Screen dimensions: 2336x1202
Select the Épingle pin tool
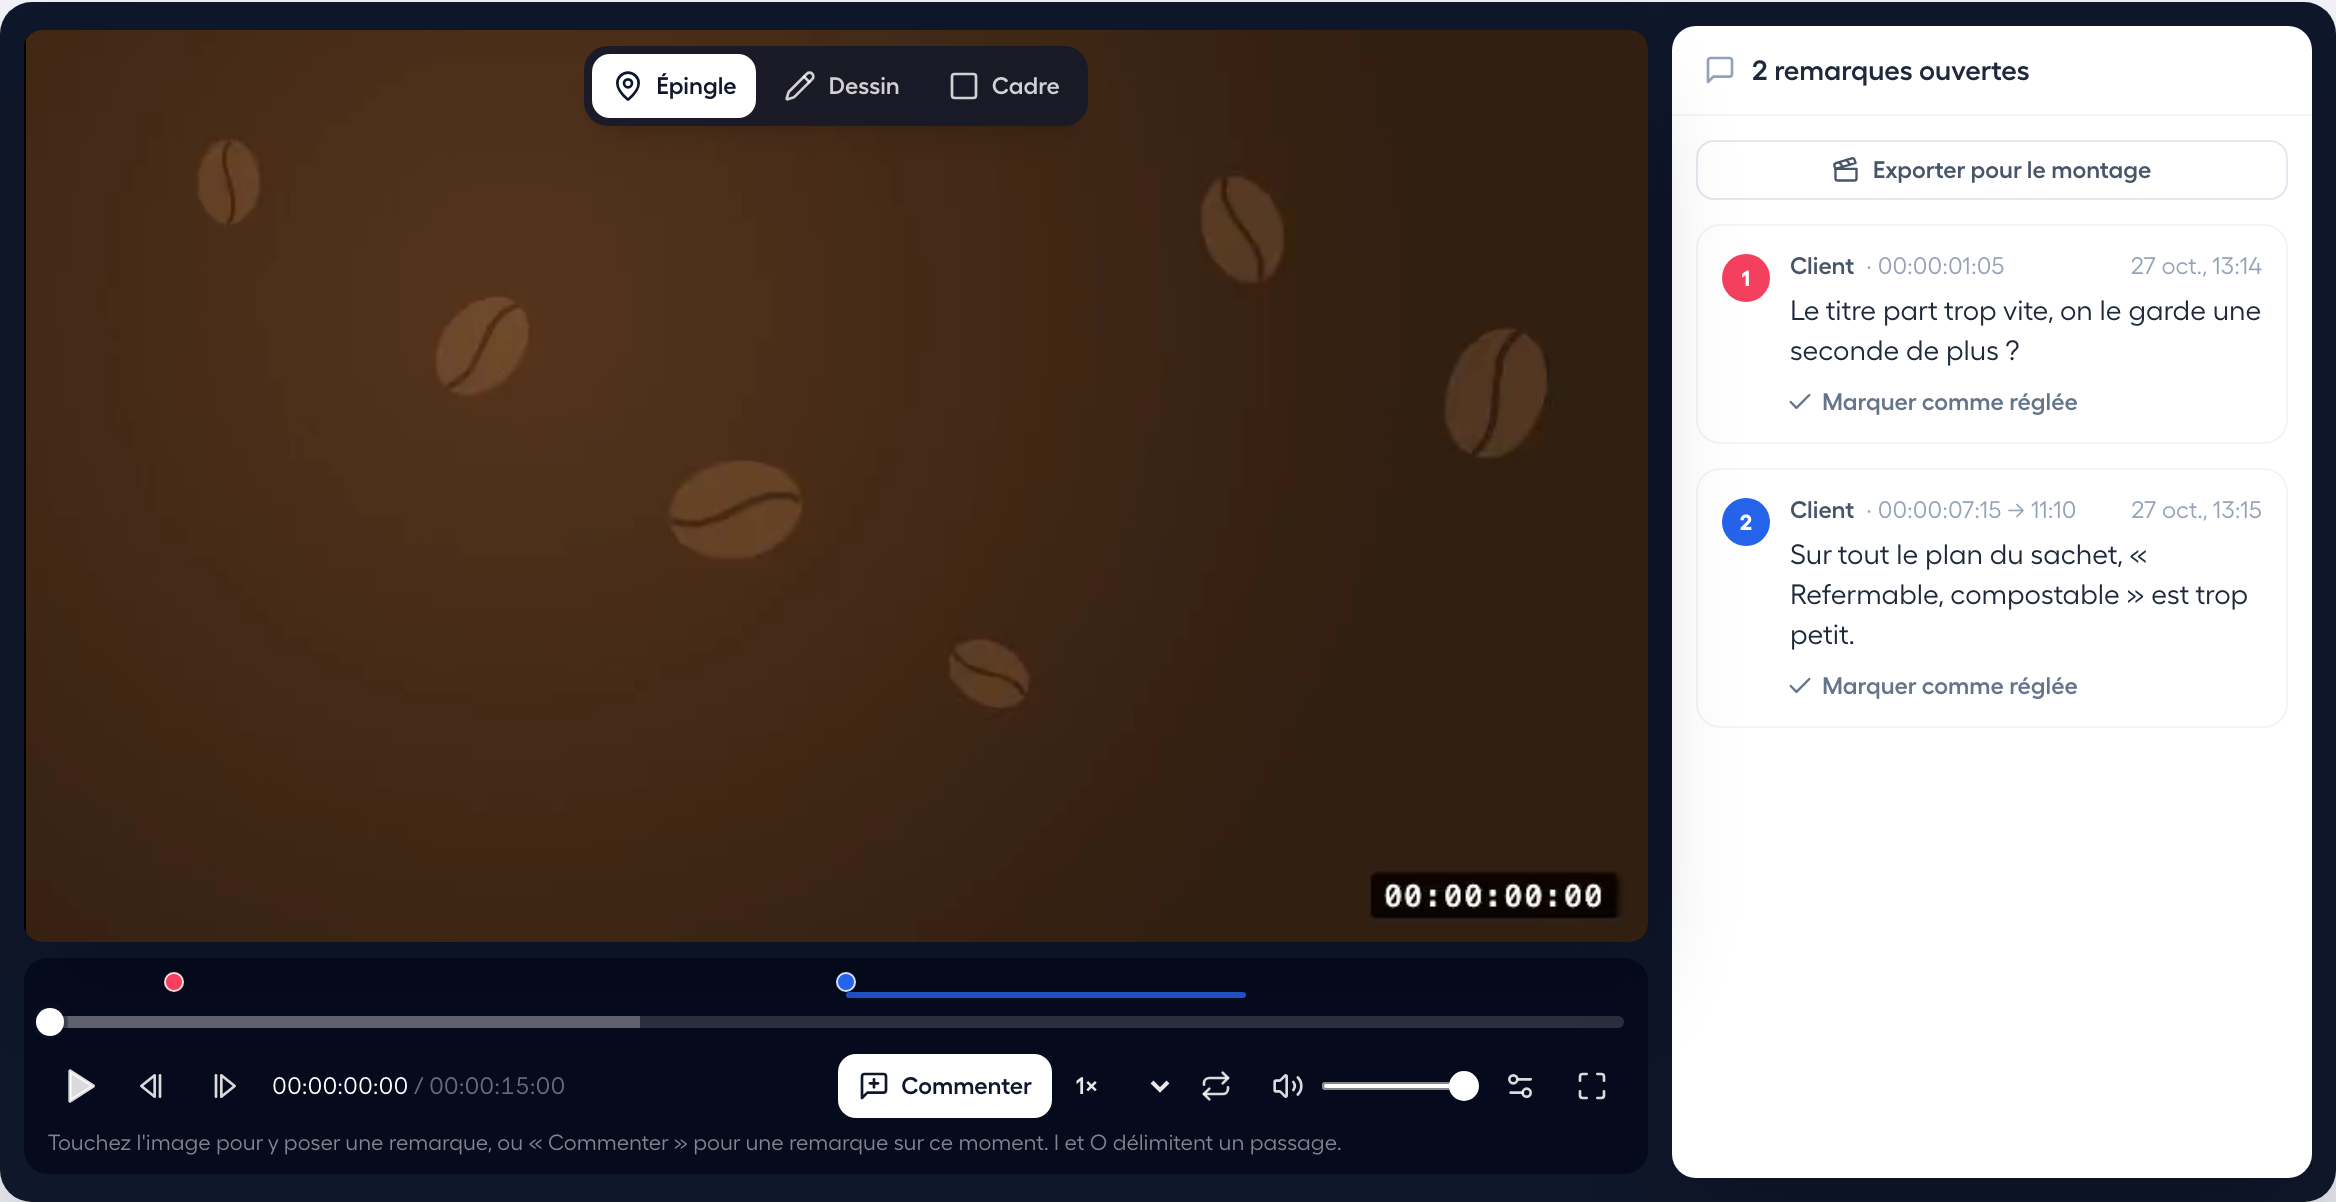click(674, 86)
